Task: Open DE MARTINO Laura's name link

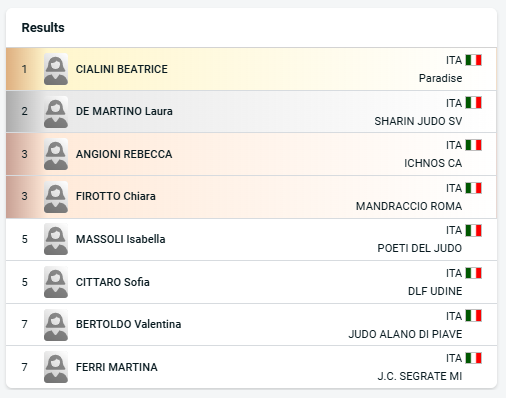Action: coord(124,111)
